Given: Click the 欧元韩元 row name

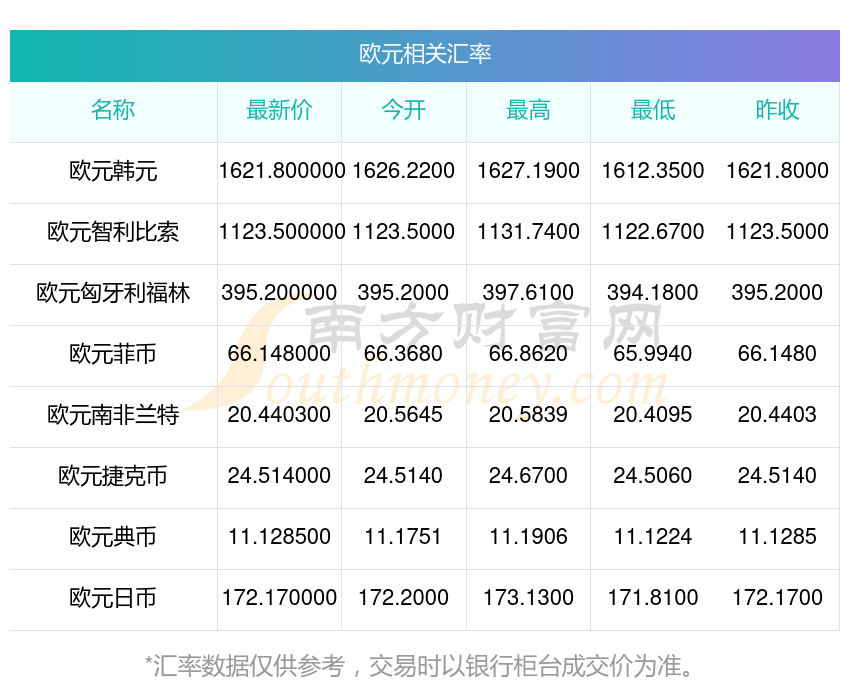Looking at the screenshot, I should click(113, 171).
